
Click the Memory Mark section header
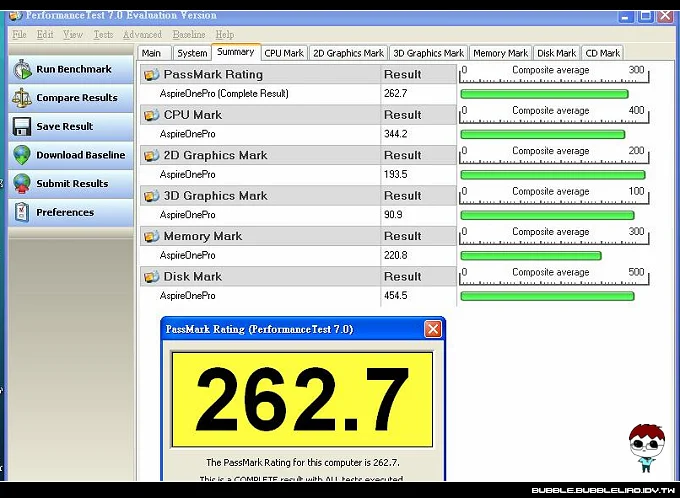click(x=298, y=236)
